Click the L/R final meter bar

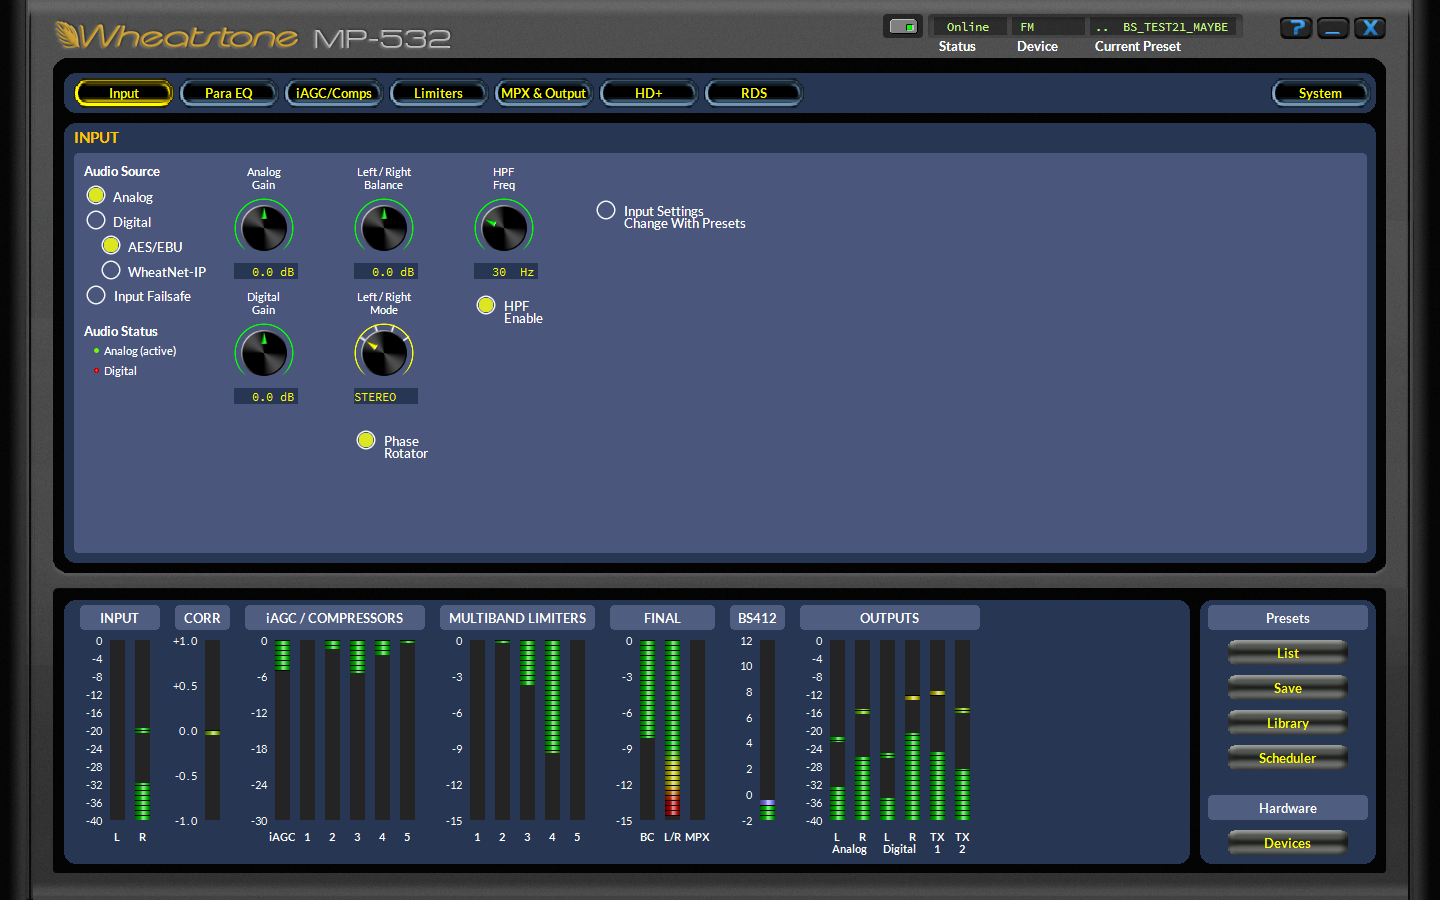coord(672,730)
